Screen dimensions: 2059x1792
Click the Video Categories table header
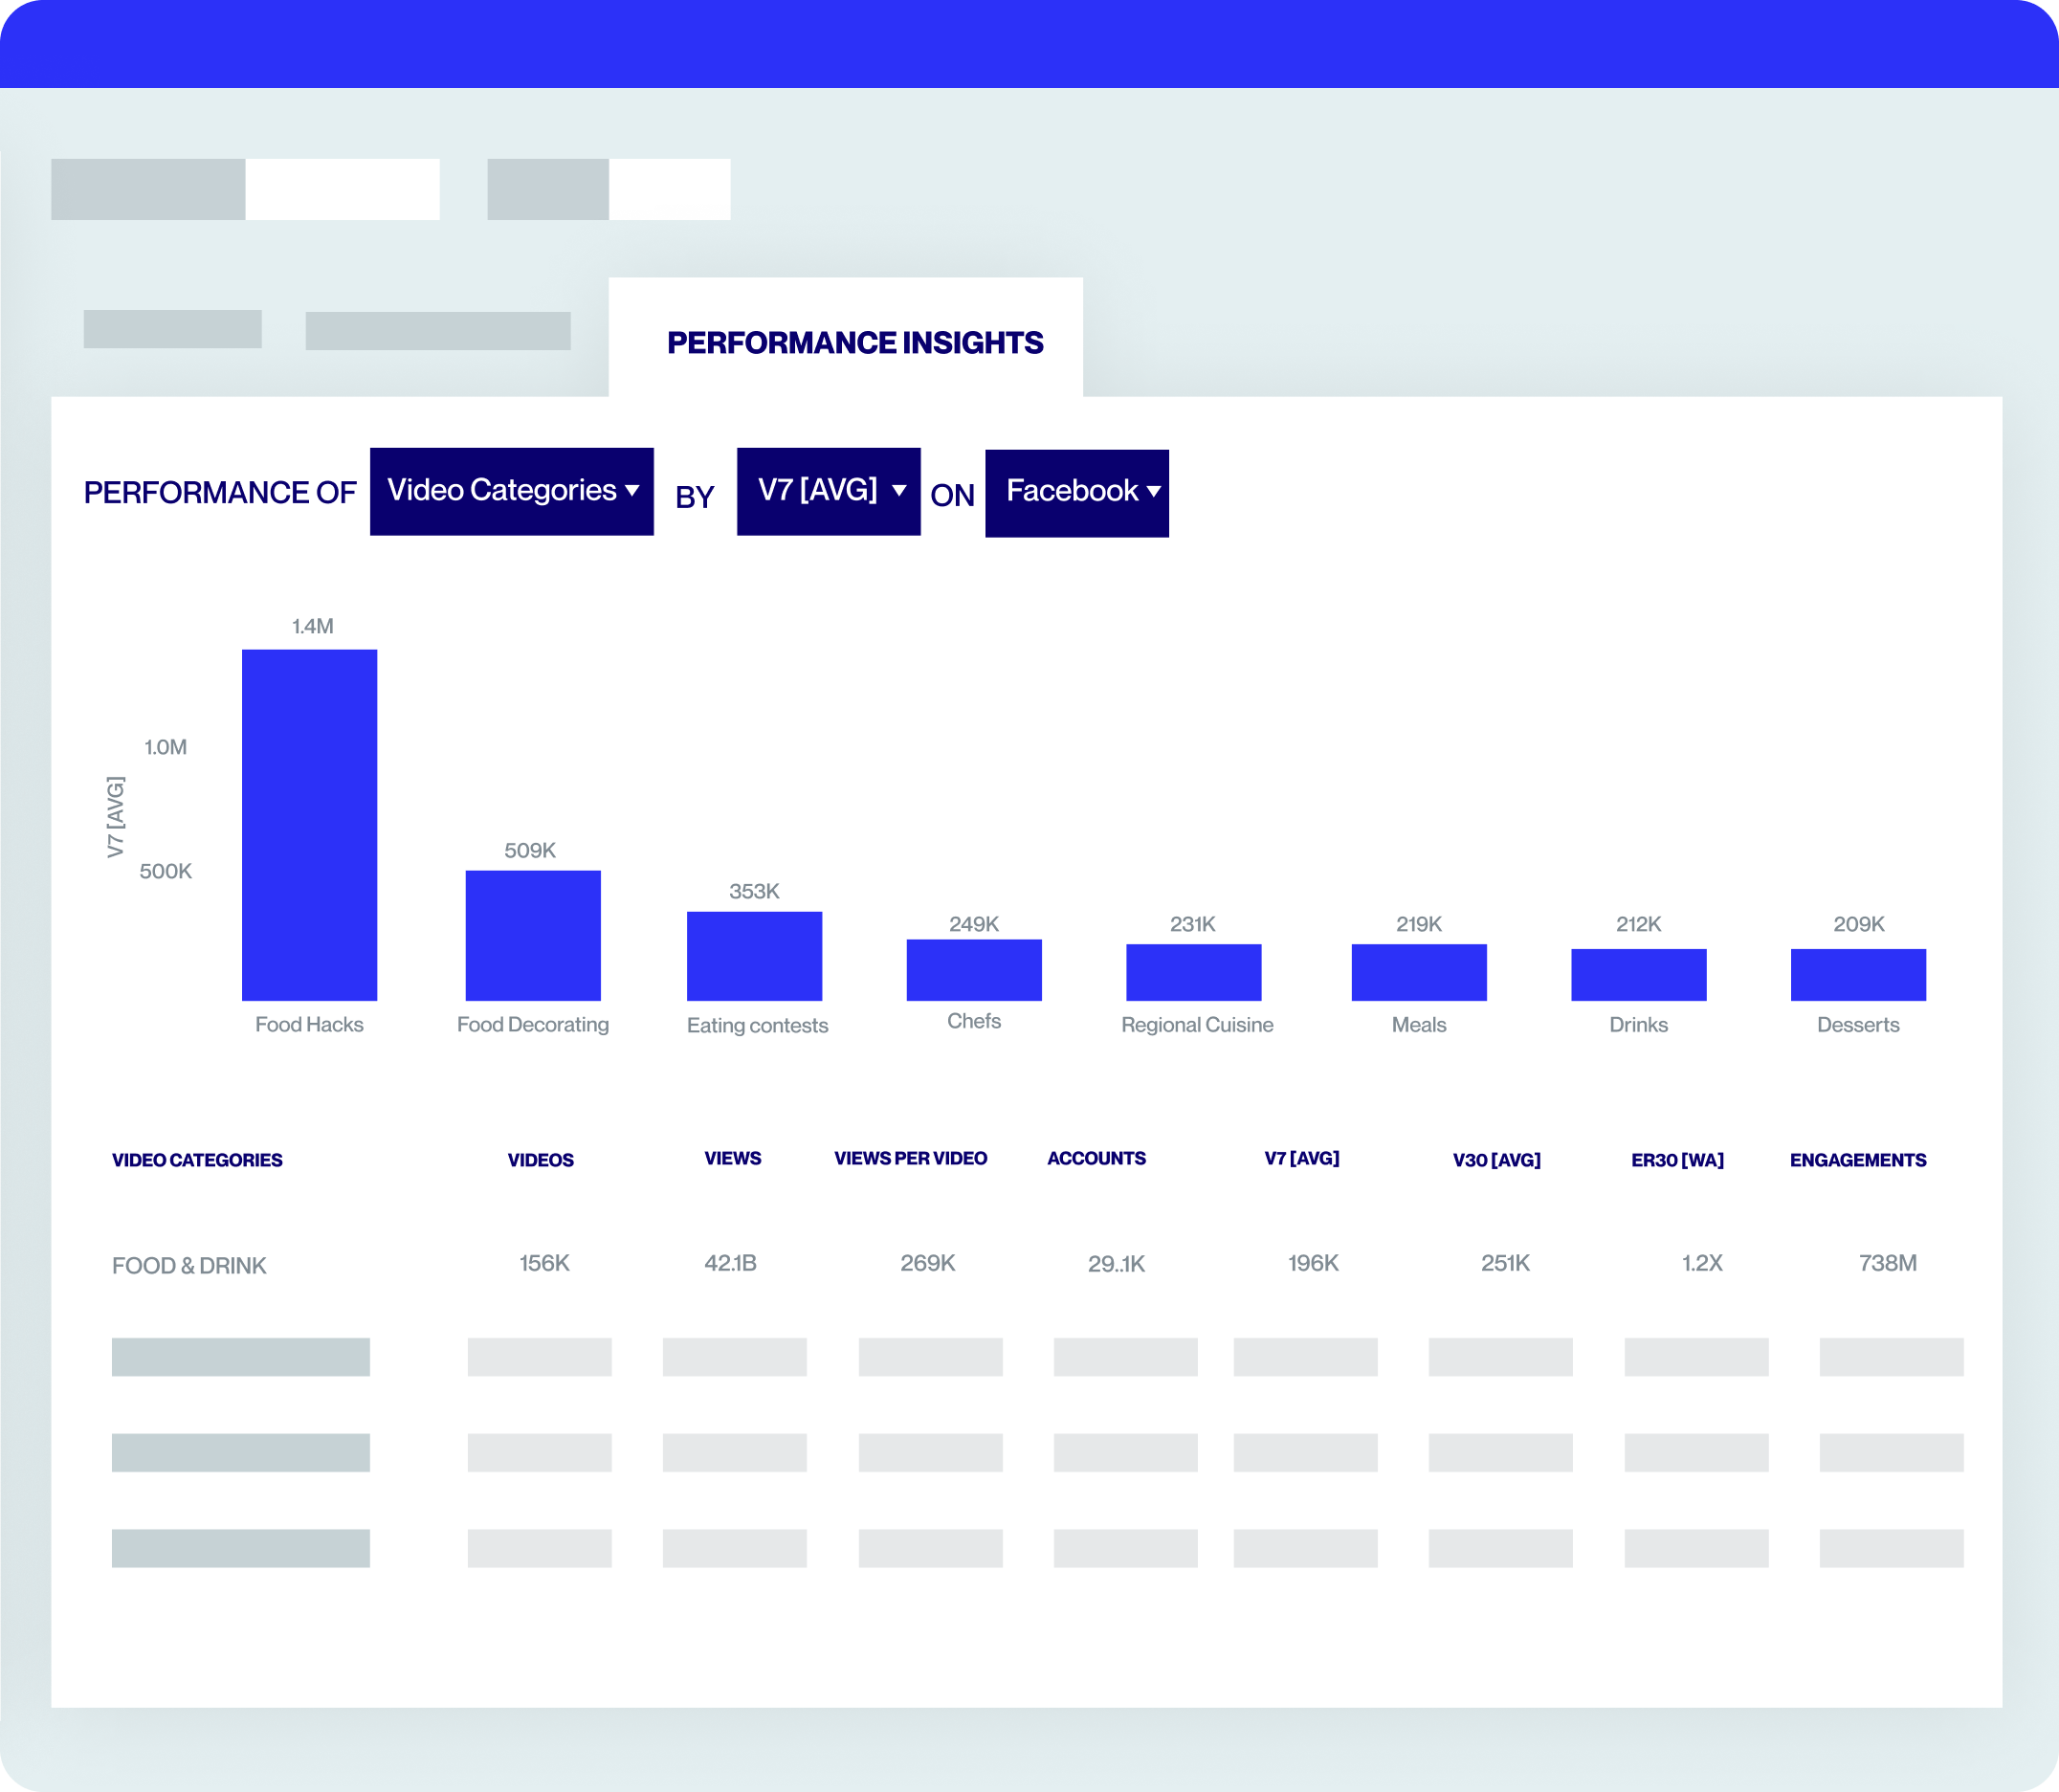point(197,1160)
